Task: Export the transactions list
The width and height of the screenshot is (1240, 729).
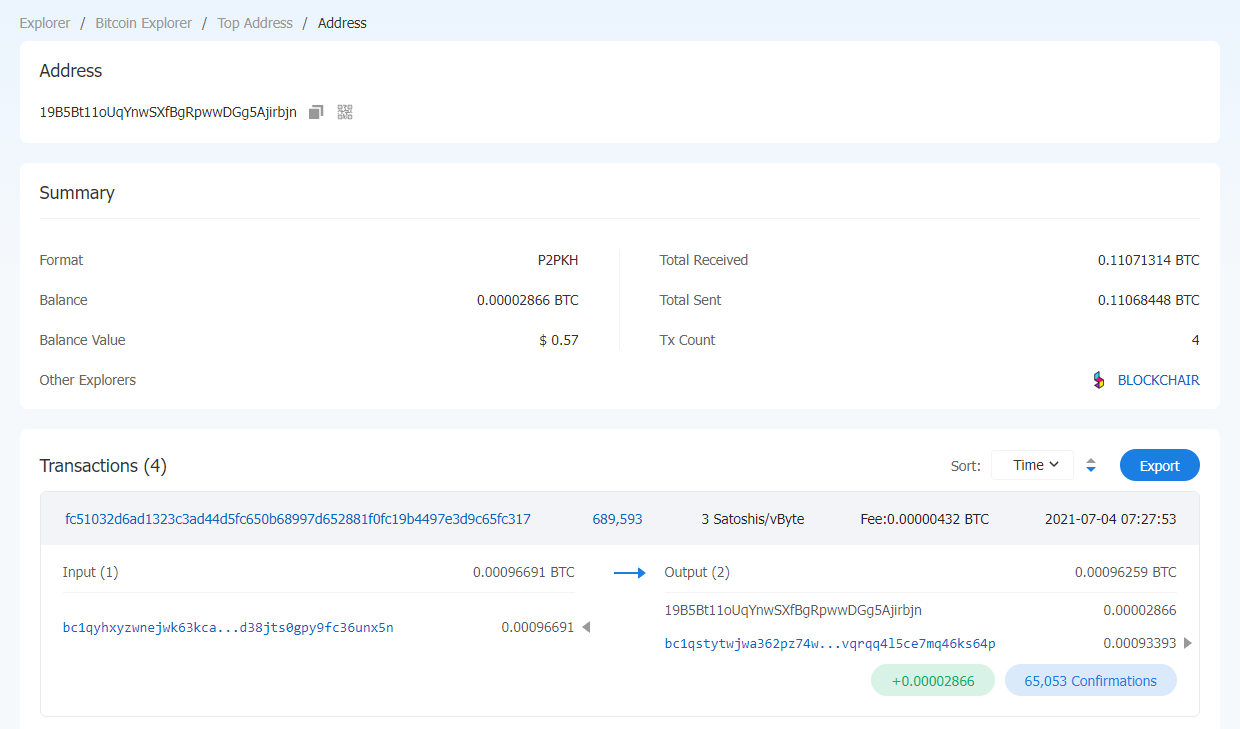Action: pos(1160,465)
